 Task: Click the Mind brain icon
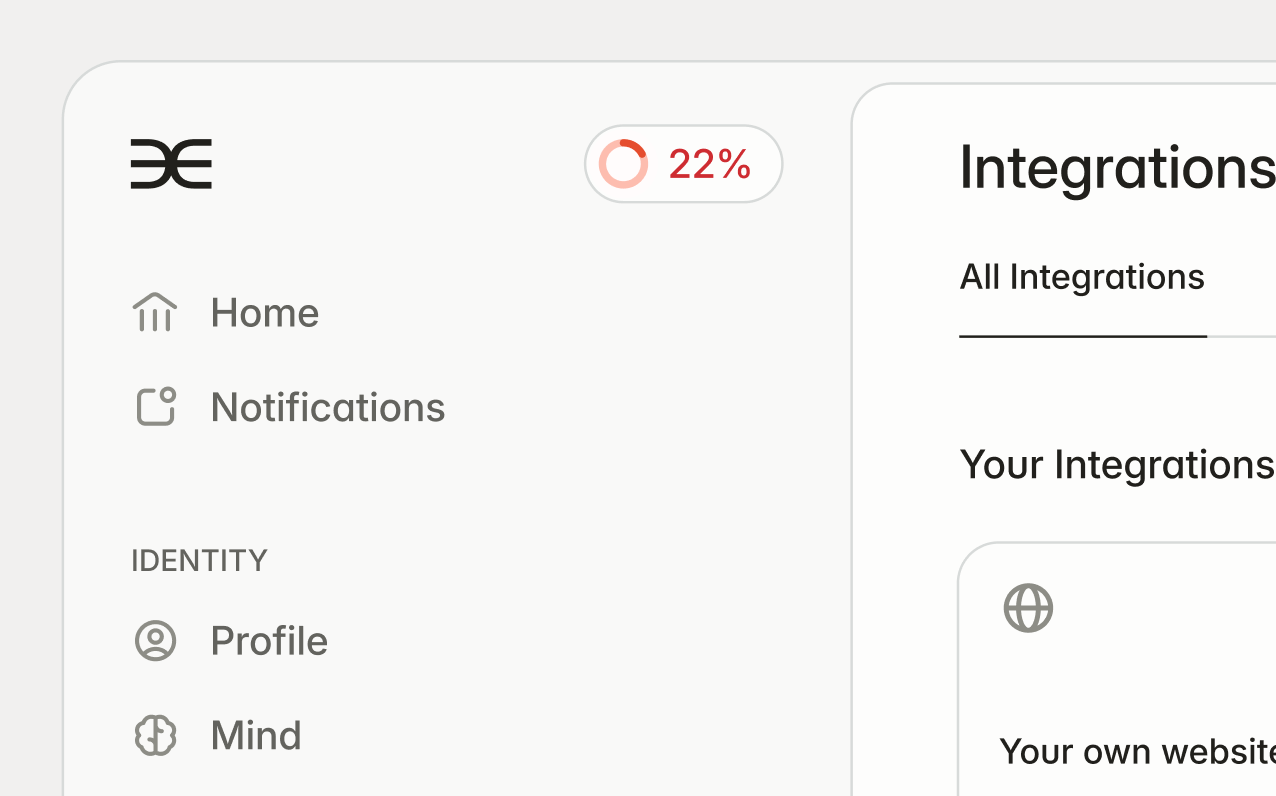155,735
